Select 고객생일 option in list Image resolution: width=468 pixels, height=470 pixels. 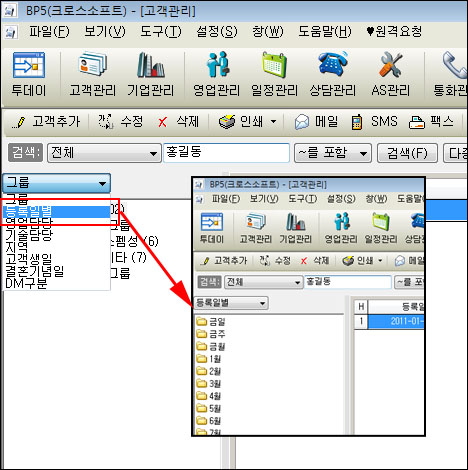tap(29, 259)
